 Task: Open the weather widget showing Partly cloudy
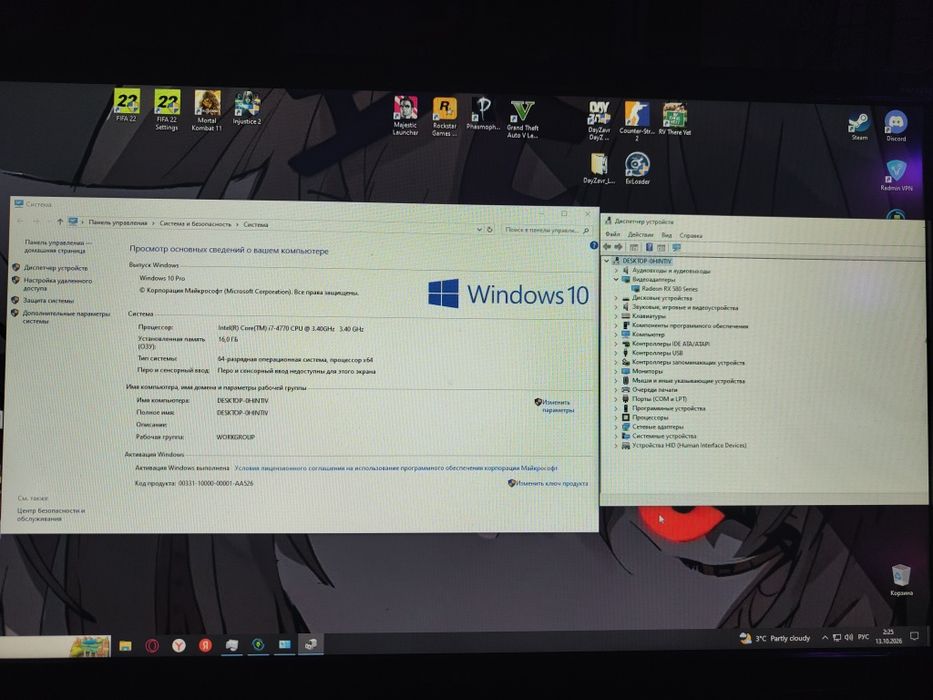point(775,638)
